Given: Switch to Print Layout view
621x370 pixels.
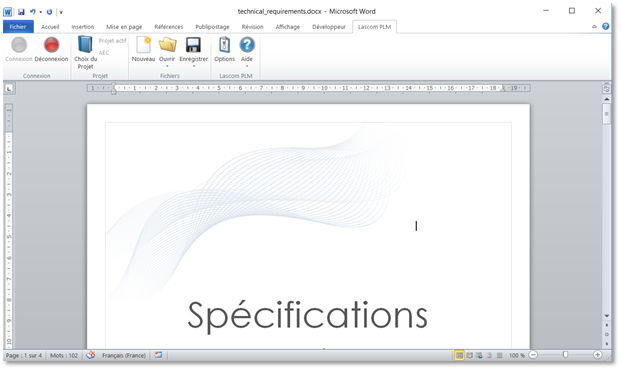Looking at the screenshot, I should [x=459, y=355].
